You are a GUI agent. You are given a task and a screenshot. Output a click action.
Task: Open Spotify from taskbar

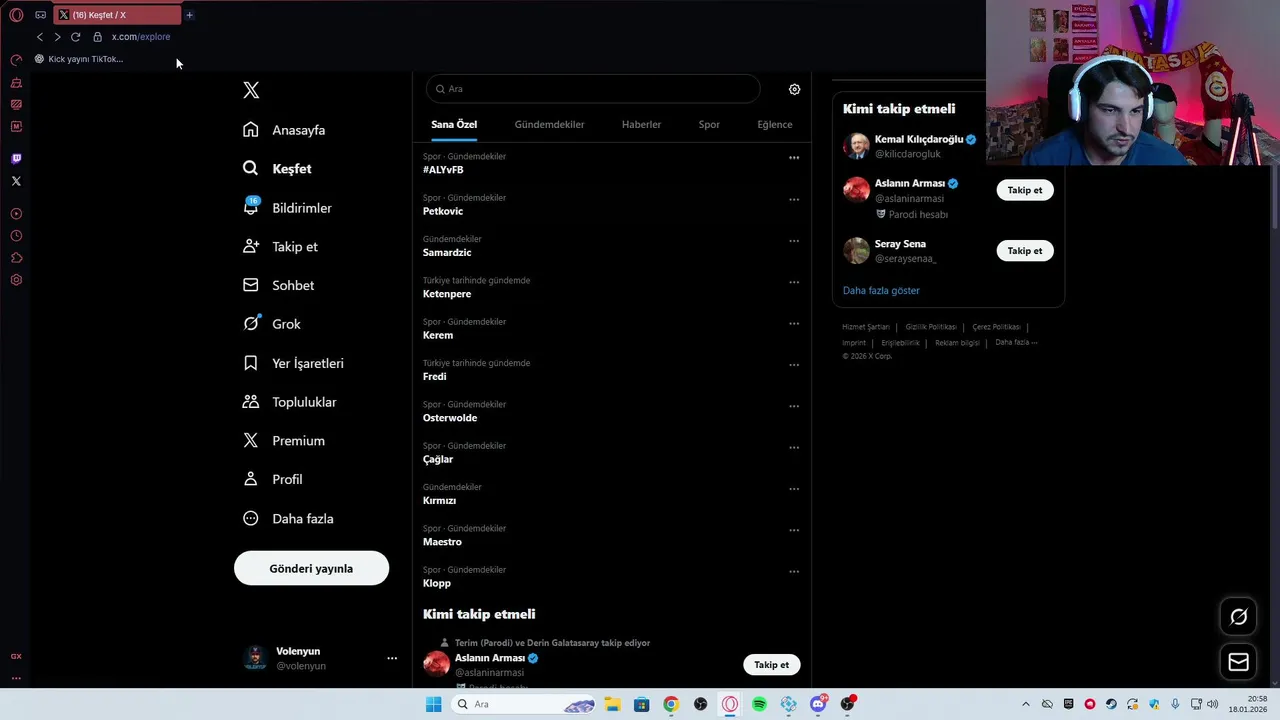(x=759, y=704)
